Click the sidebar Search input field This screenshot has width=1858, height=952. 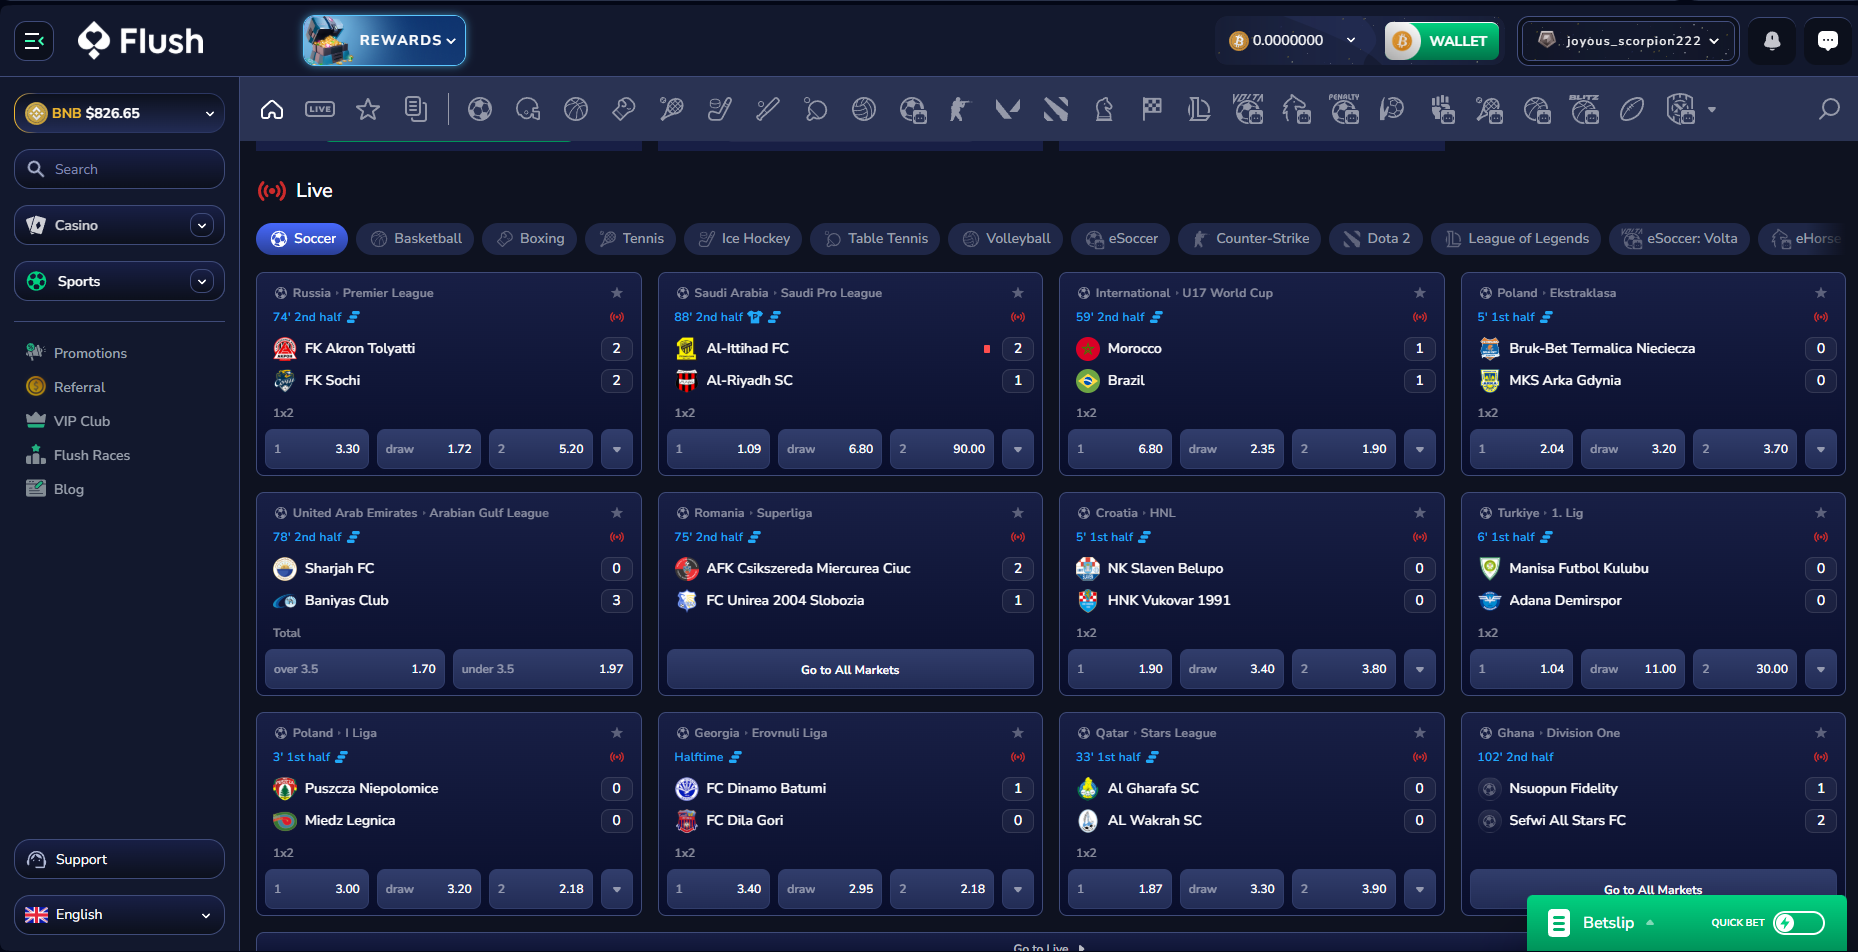[x=119, y=169]
